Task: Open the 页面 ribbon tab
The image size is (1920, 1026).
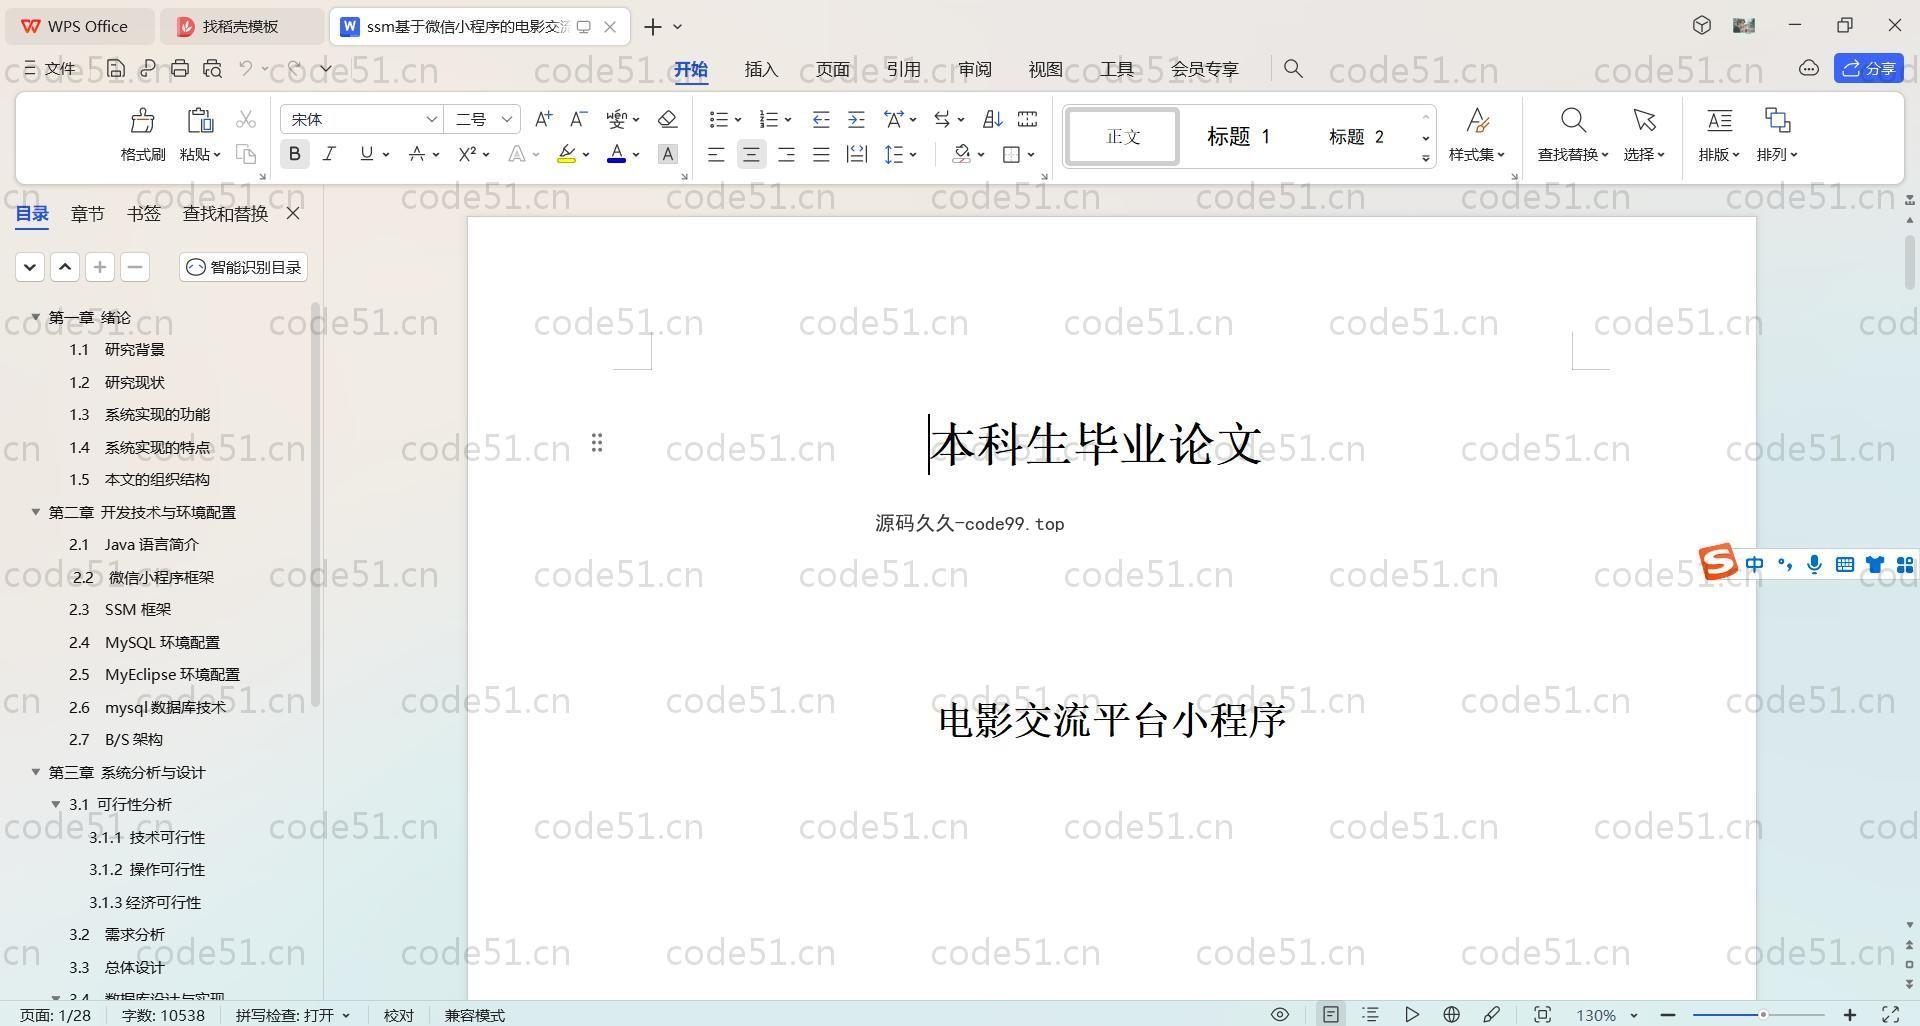Action: [x=832, y=69]
